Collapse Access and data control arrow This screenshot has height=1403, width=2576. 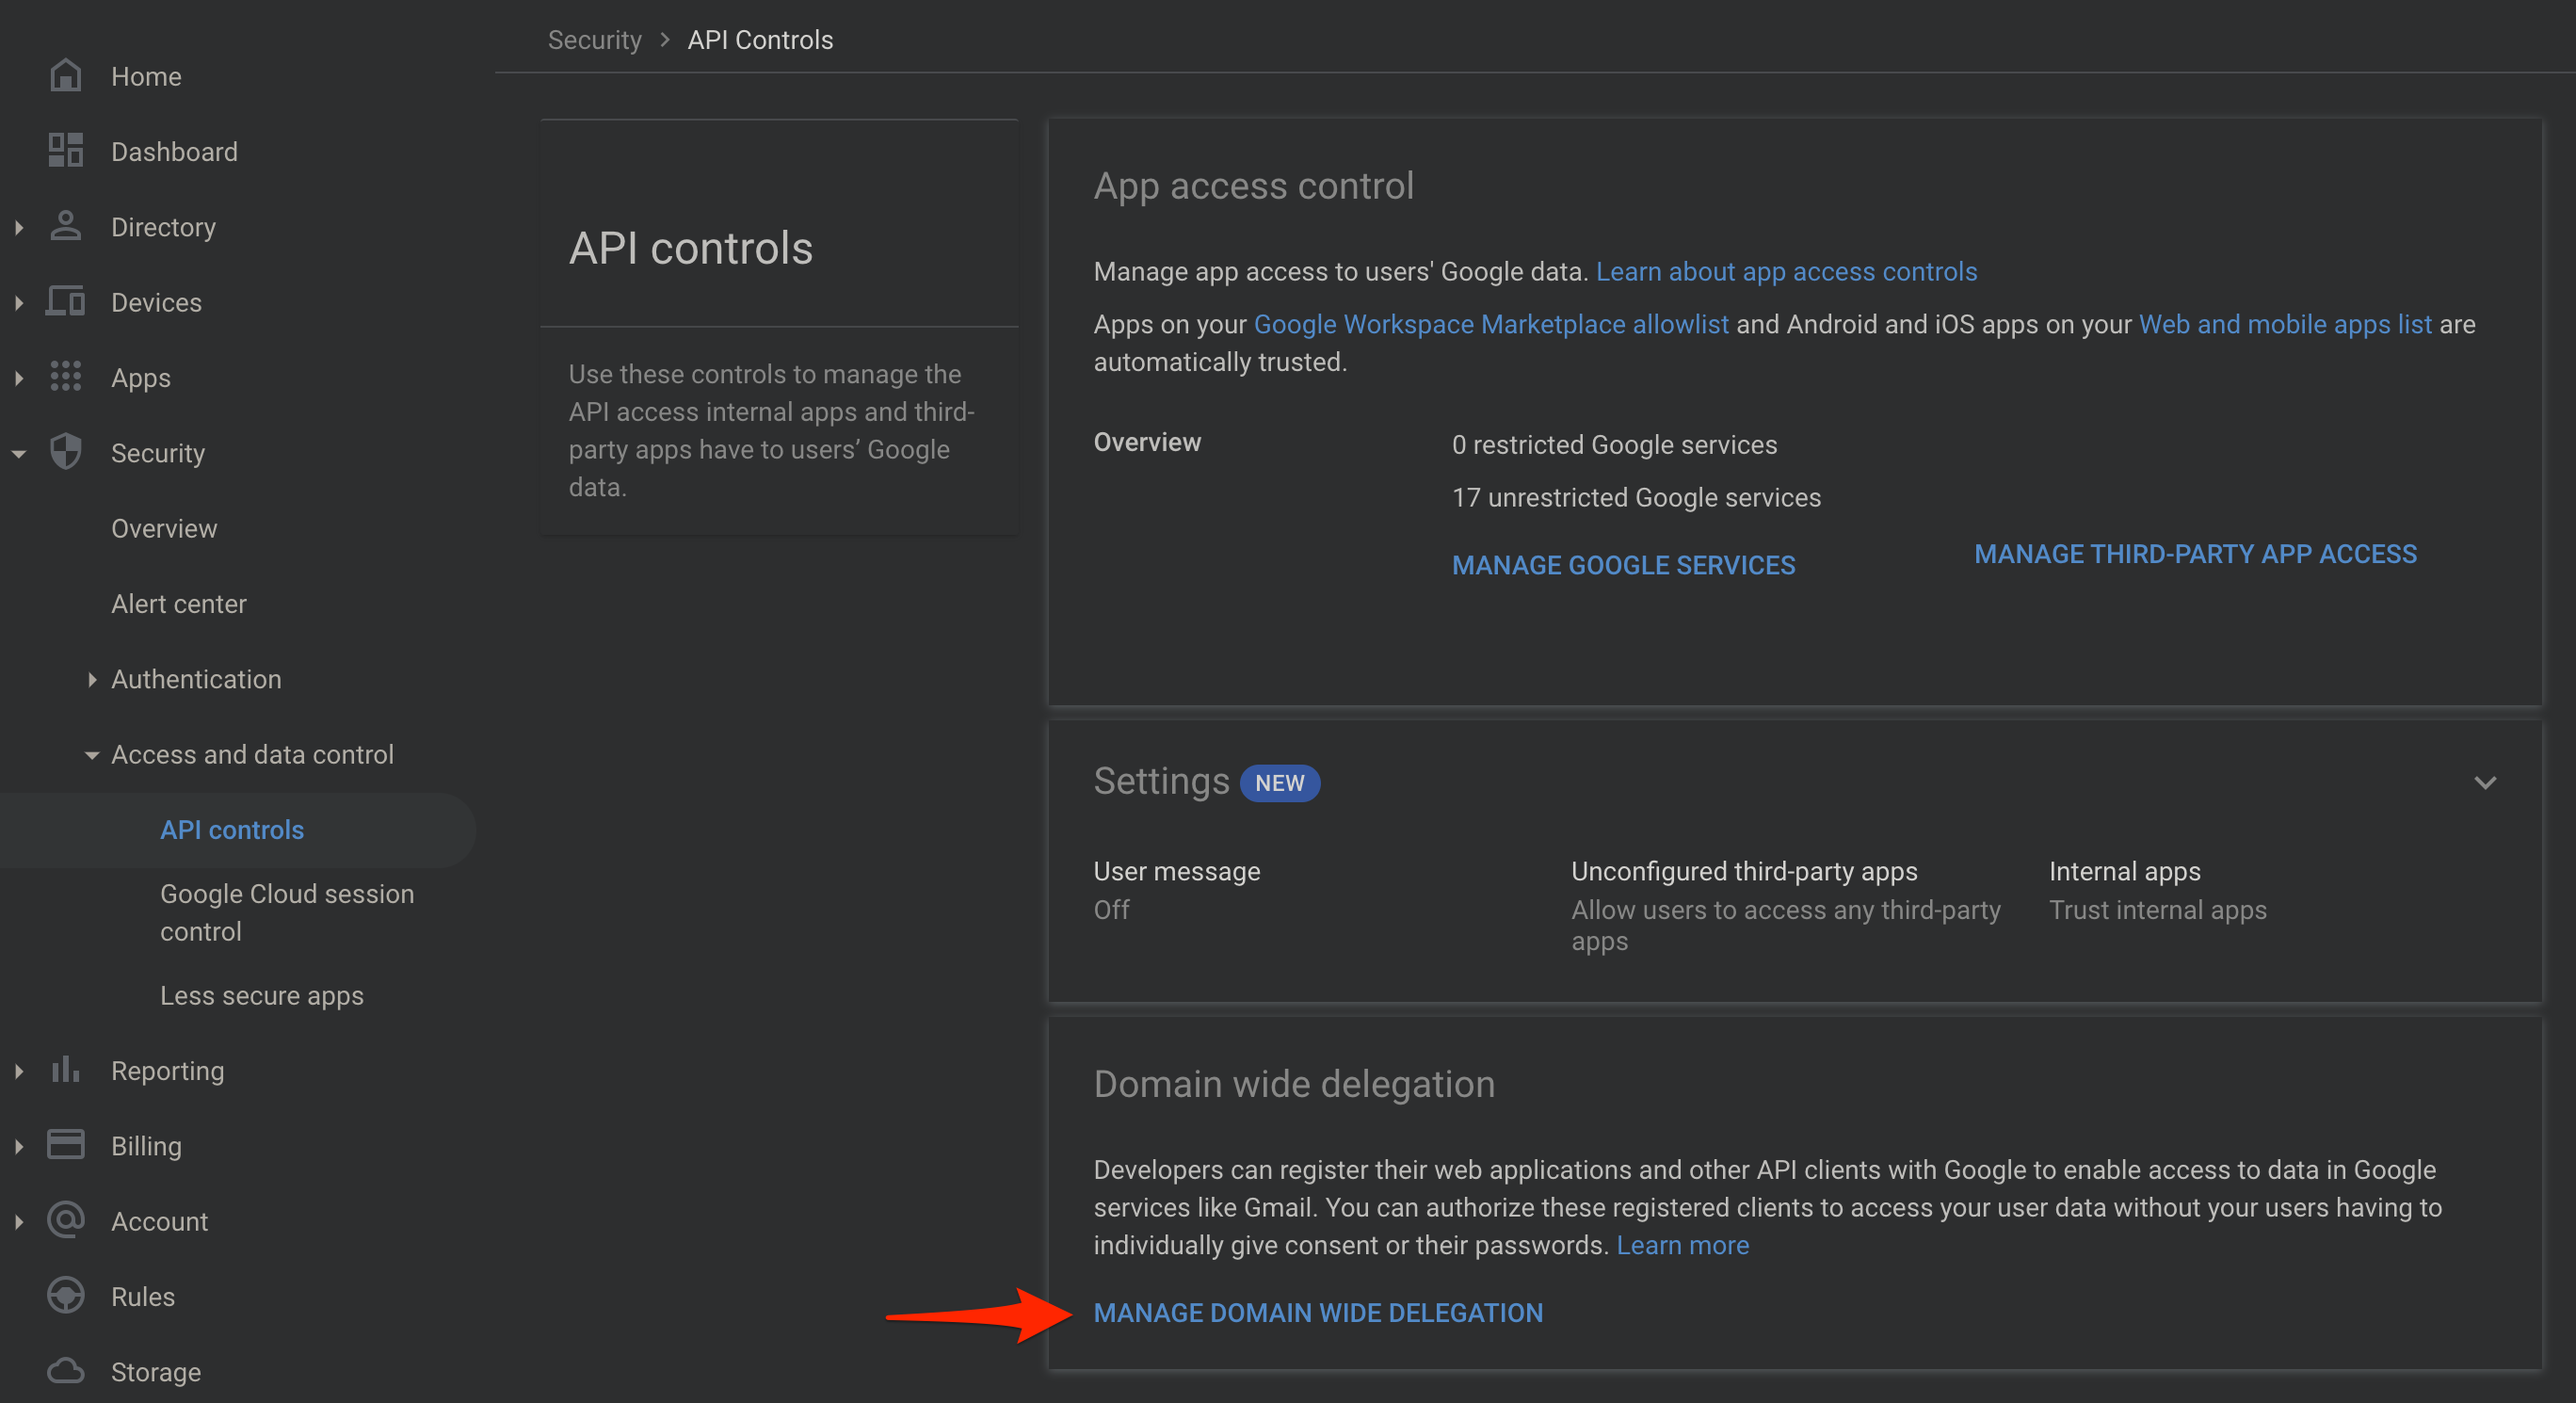coord(92,756)
